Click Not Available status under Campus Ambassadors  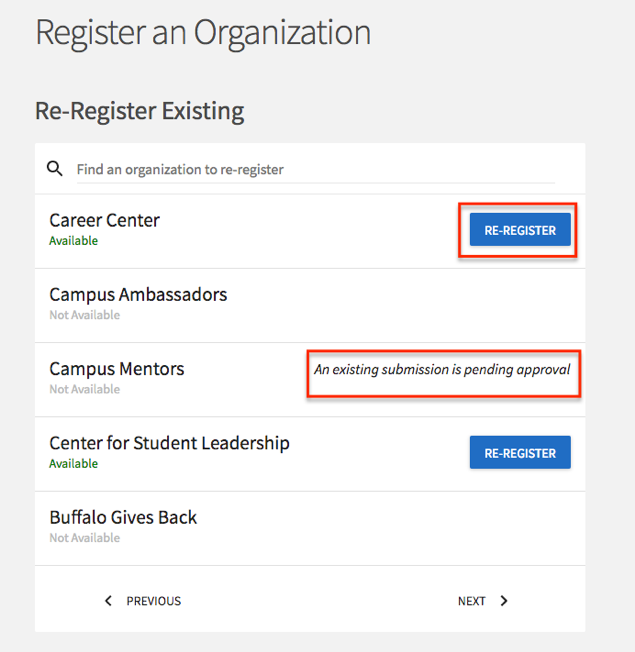coord(84,315)
